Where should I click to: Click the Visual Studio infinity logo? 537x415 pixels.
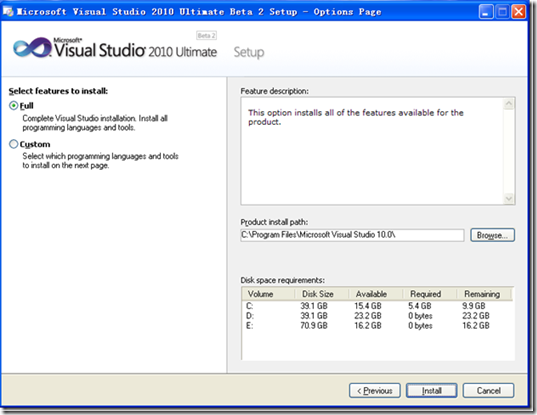click(x=32, y=48)
